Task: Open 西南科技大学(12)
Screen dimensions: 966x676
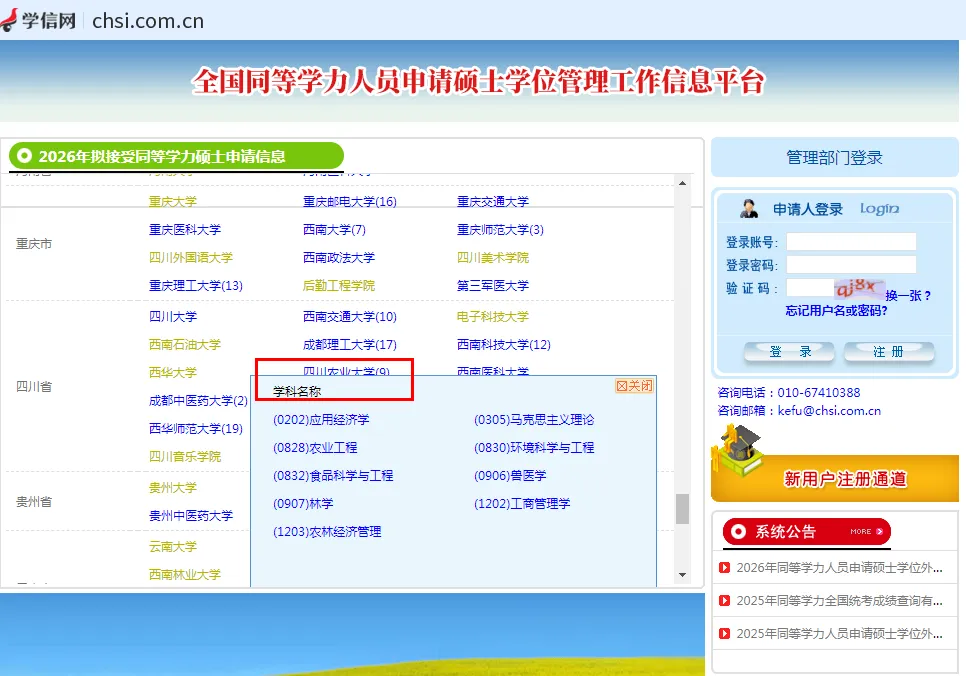Action: [504, 344]
